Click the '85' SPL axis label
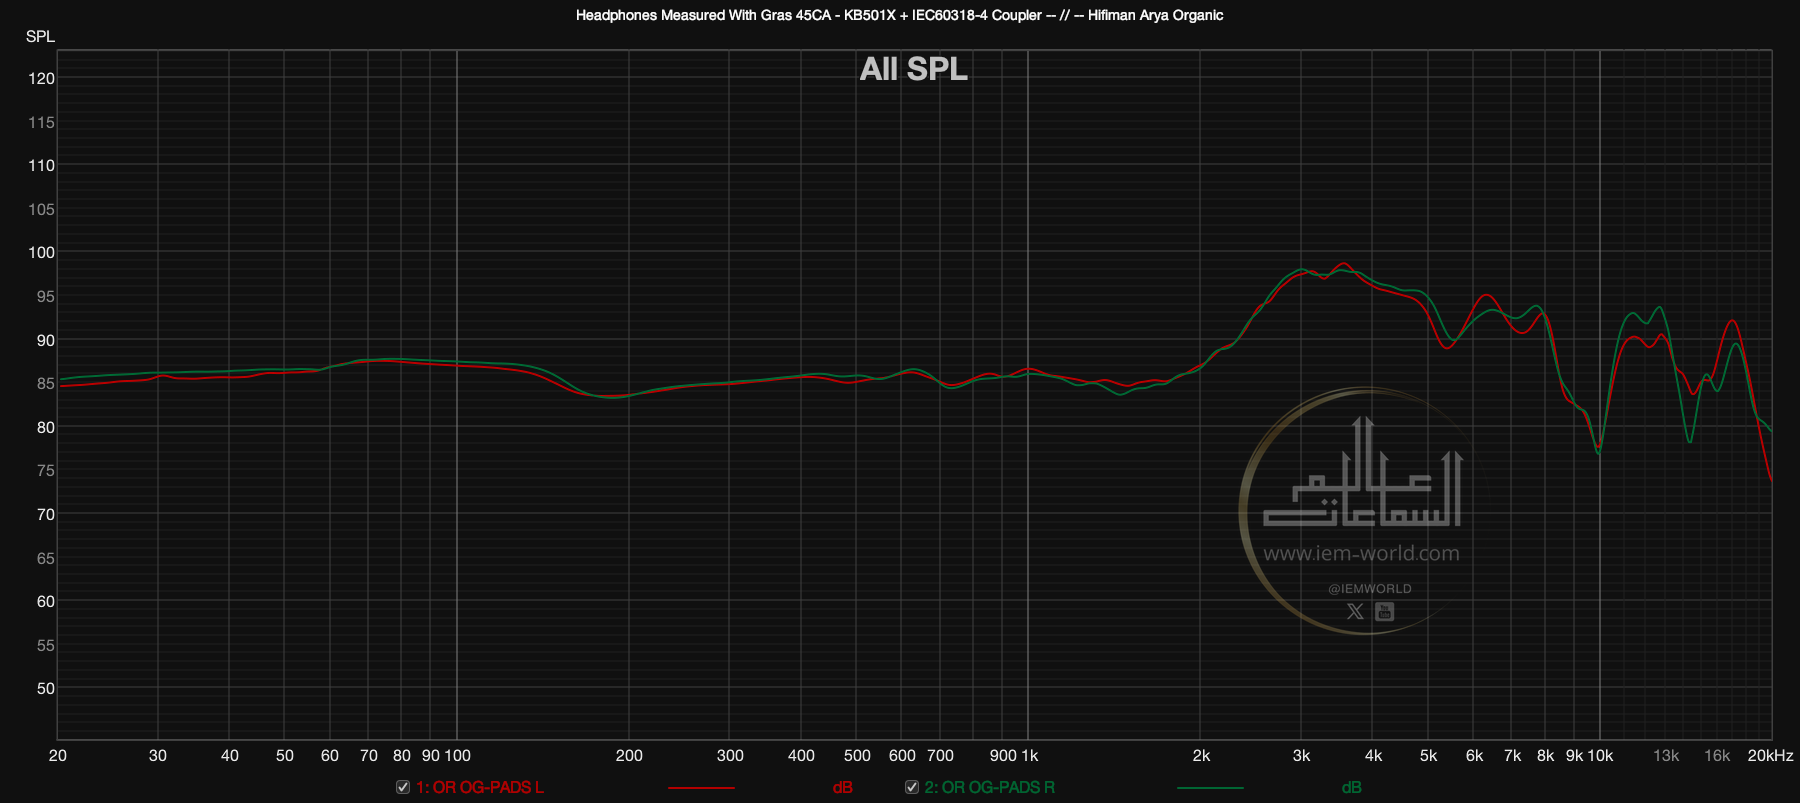The image size is (1800, 803). click(45, 383)
